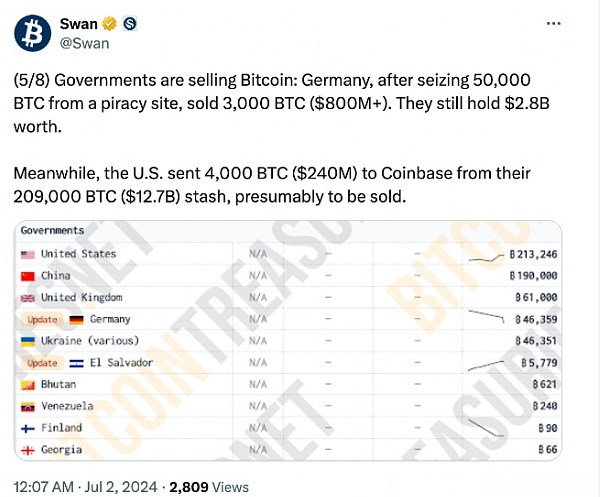600x497 pixels.
Task: Click the China flag icon
Action: pos(28,276)
